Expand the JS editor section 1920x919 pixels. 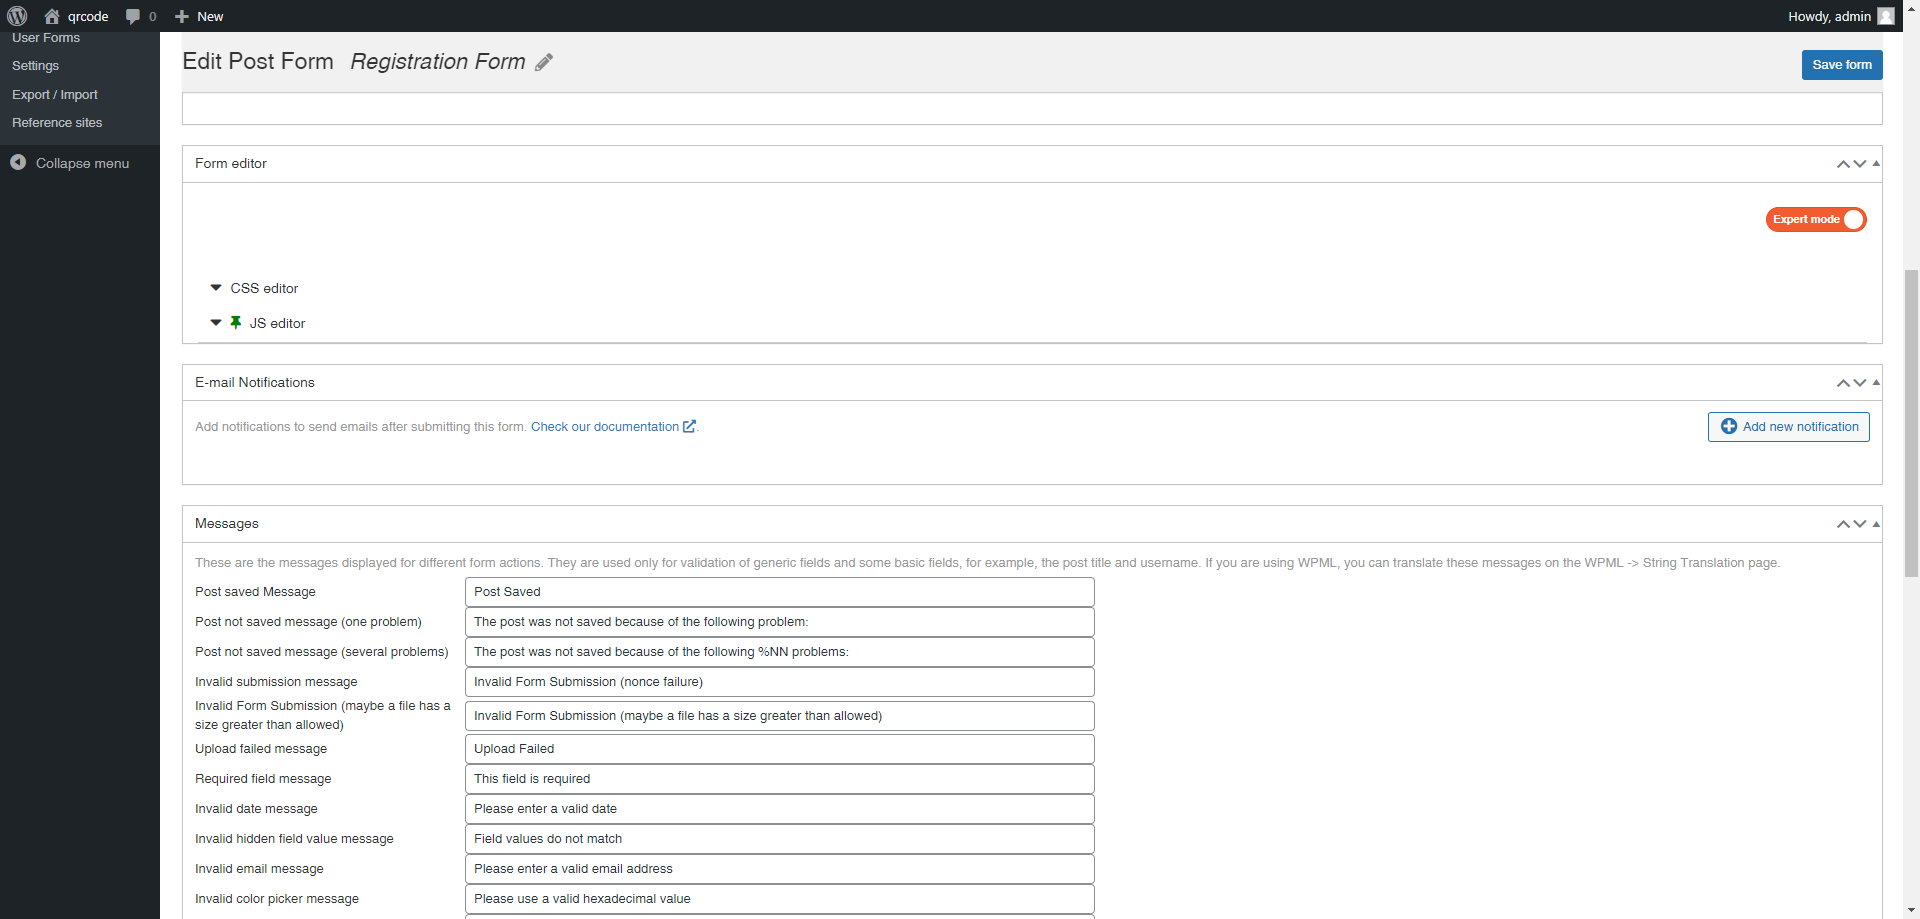[216, 323]
